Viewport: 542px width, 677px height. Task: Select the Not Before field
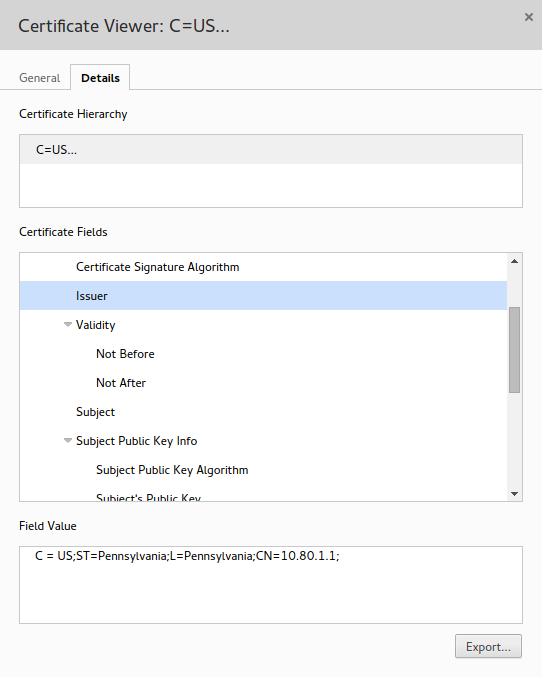pyautogui.click(x=263, y=354)
